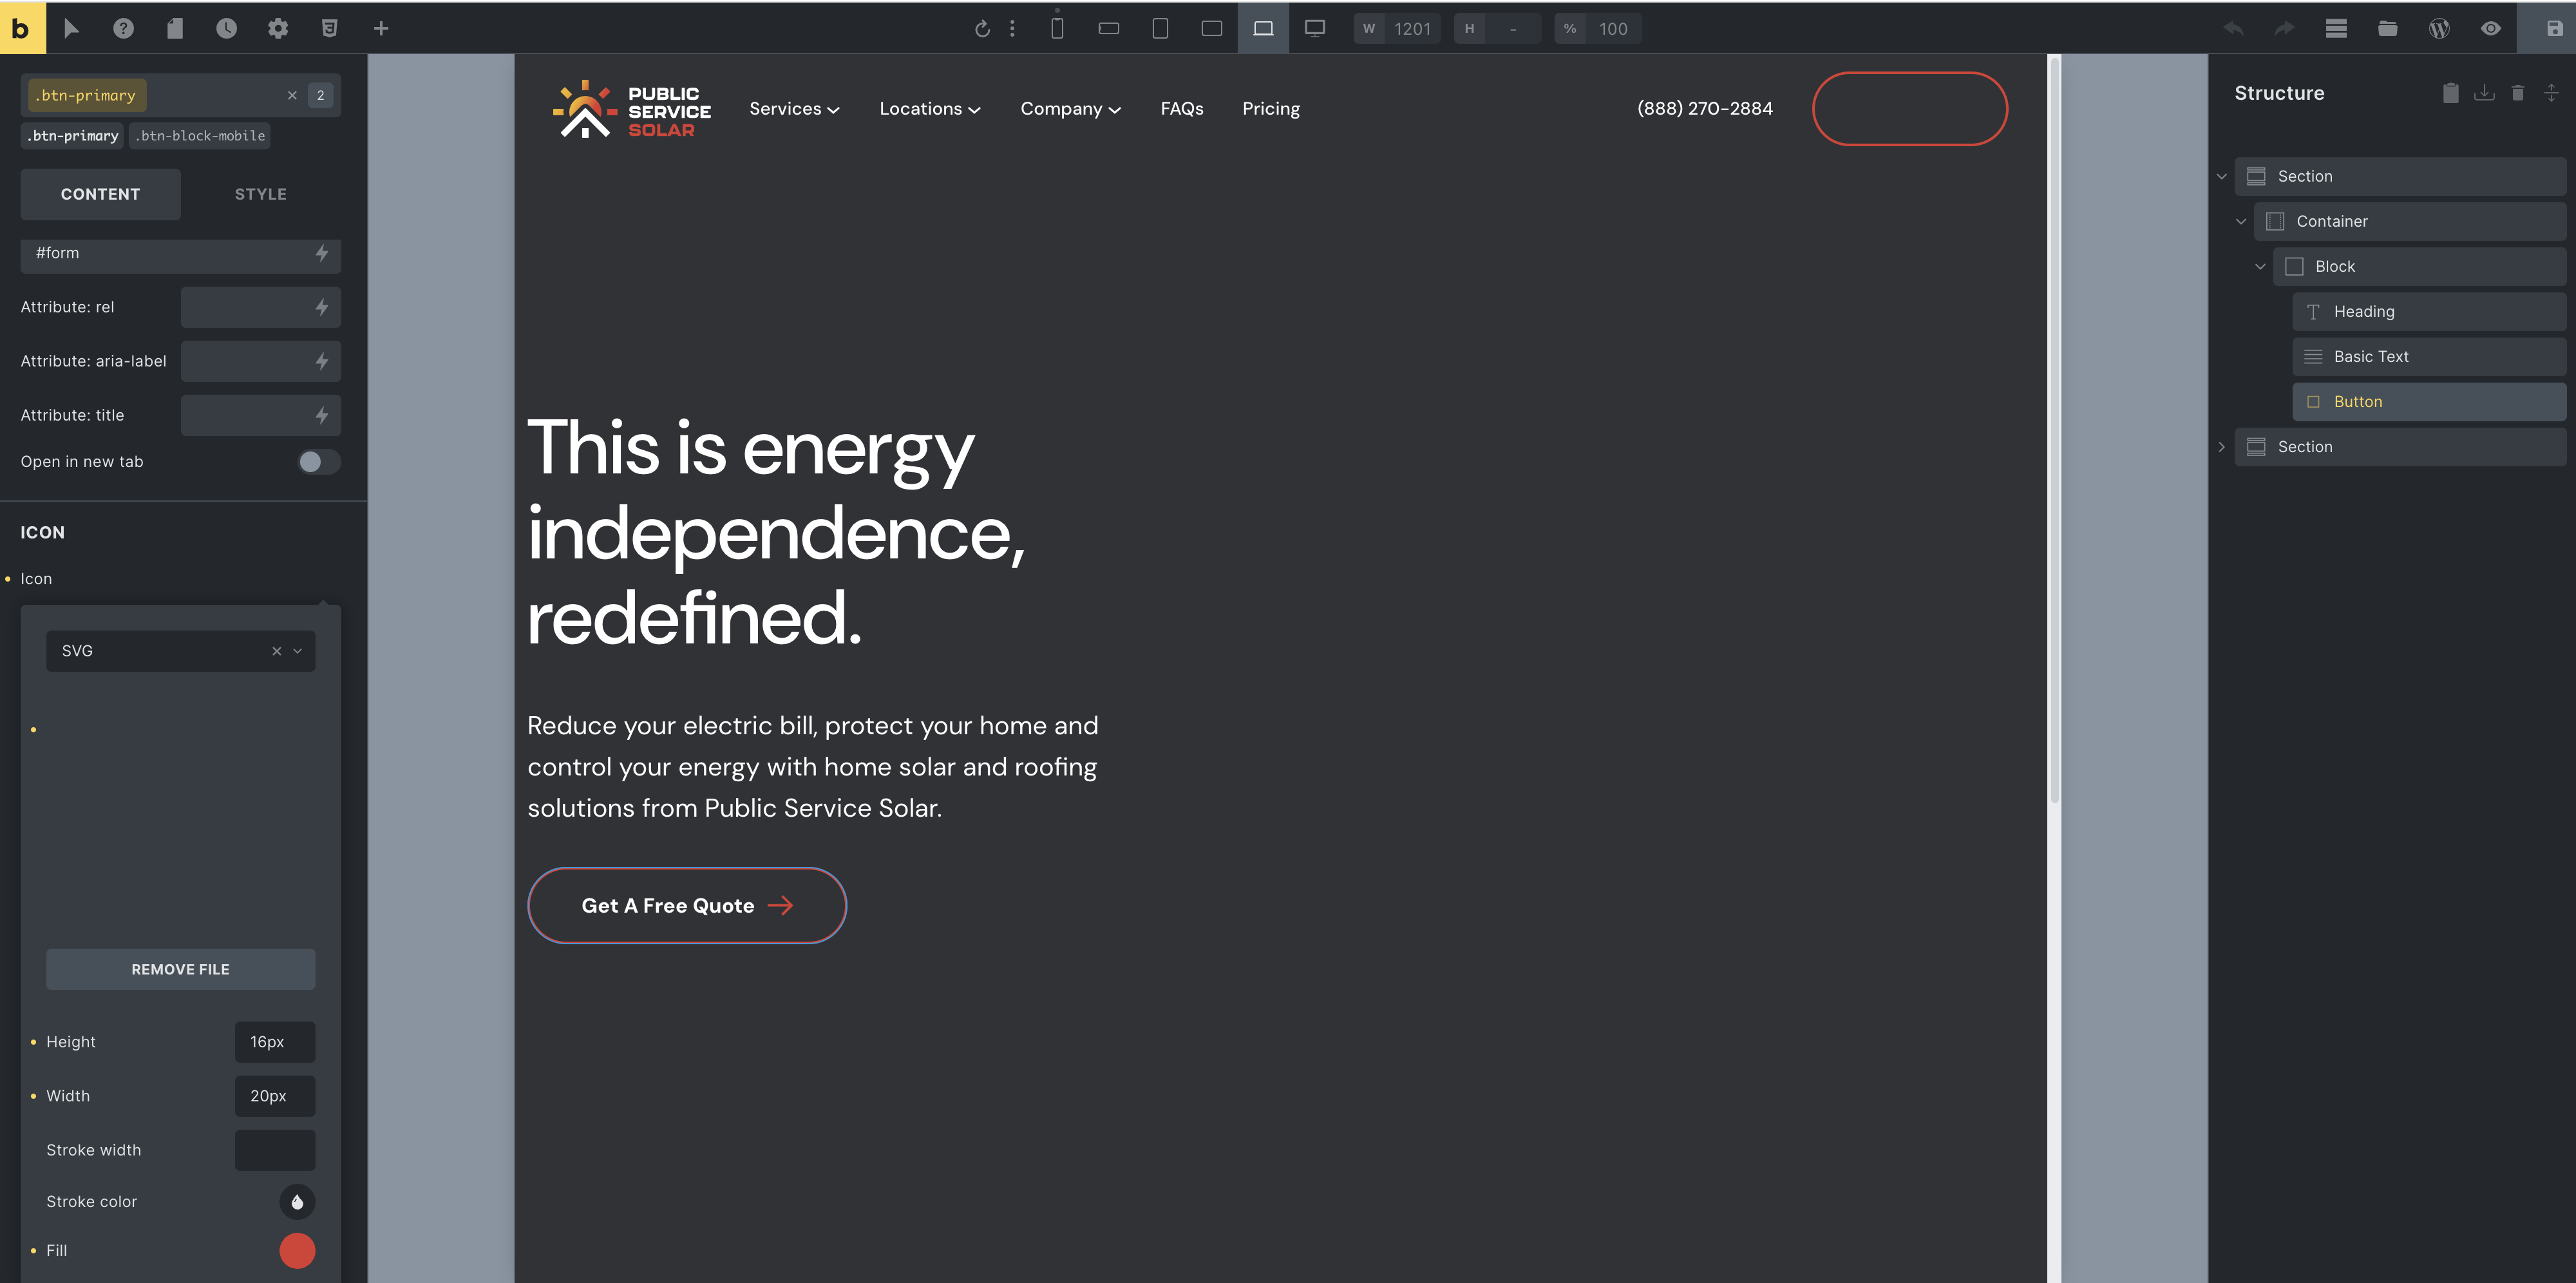Collapse the first Section tree chevron
Image resolution: width=2576 pixels, height=1283 pixels.
pos(2221,176)
